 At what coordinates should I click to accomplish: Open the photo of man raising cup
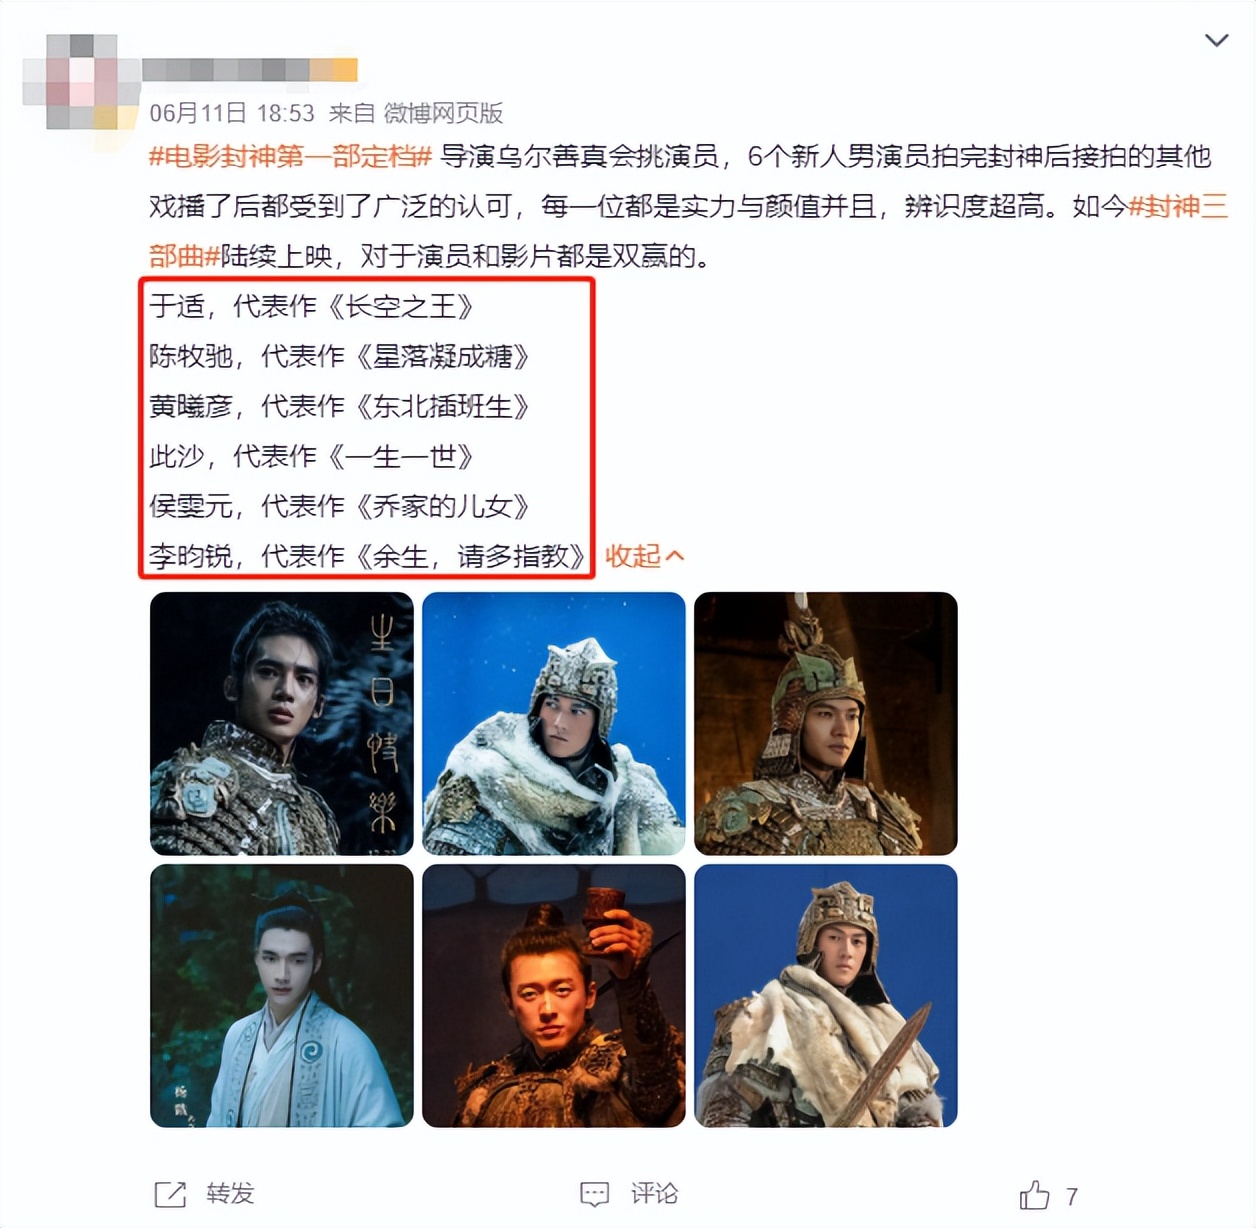tap(554, 996)
